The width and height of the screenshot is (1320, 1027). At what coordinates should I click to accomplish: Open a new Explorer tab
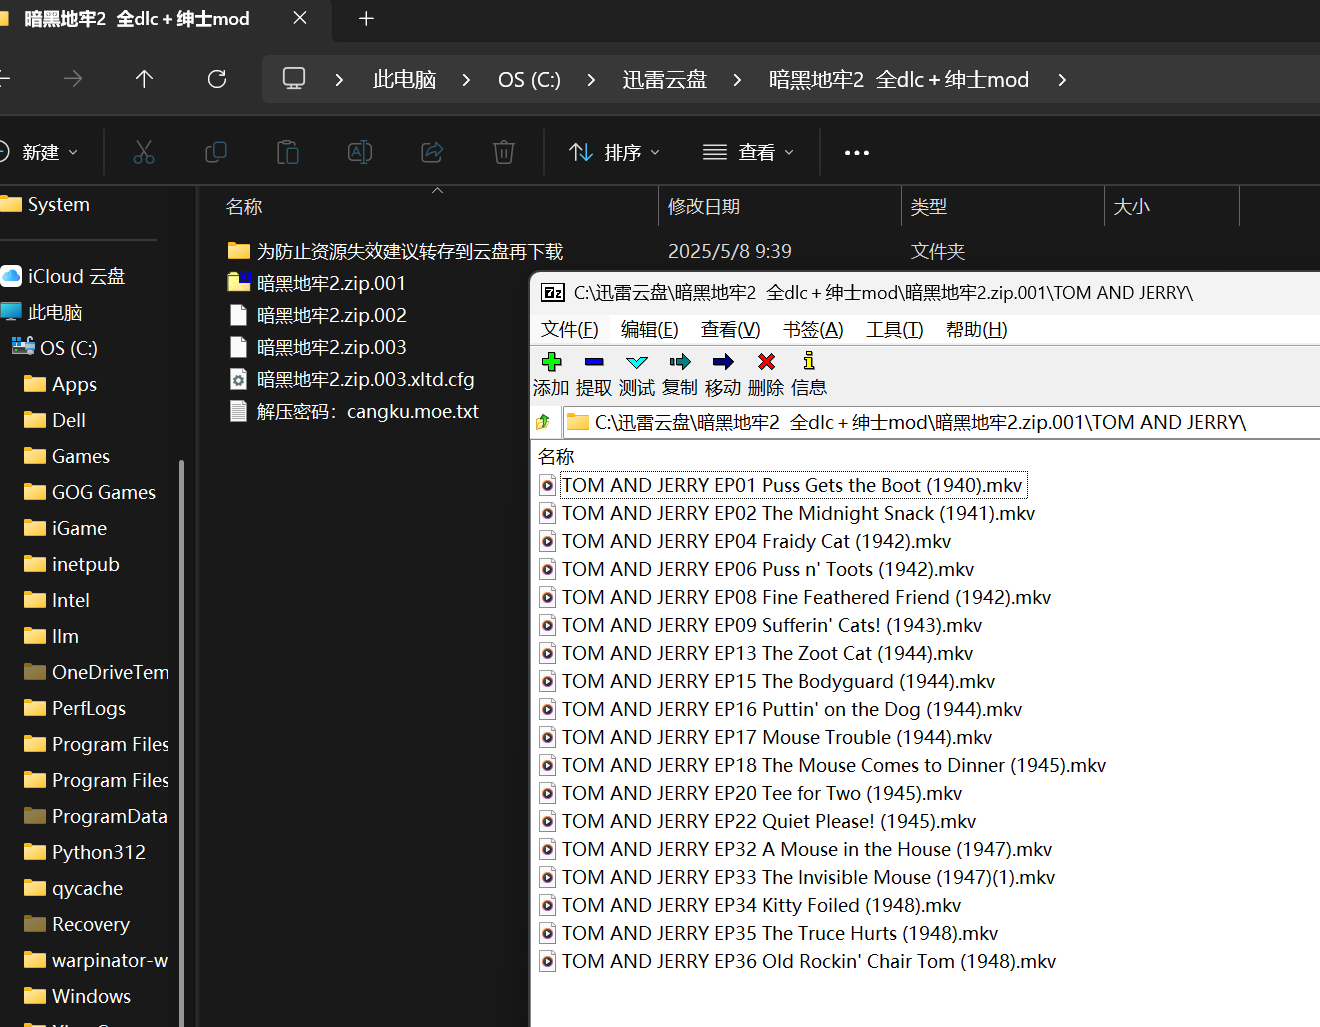(x=366, y=18)
